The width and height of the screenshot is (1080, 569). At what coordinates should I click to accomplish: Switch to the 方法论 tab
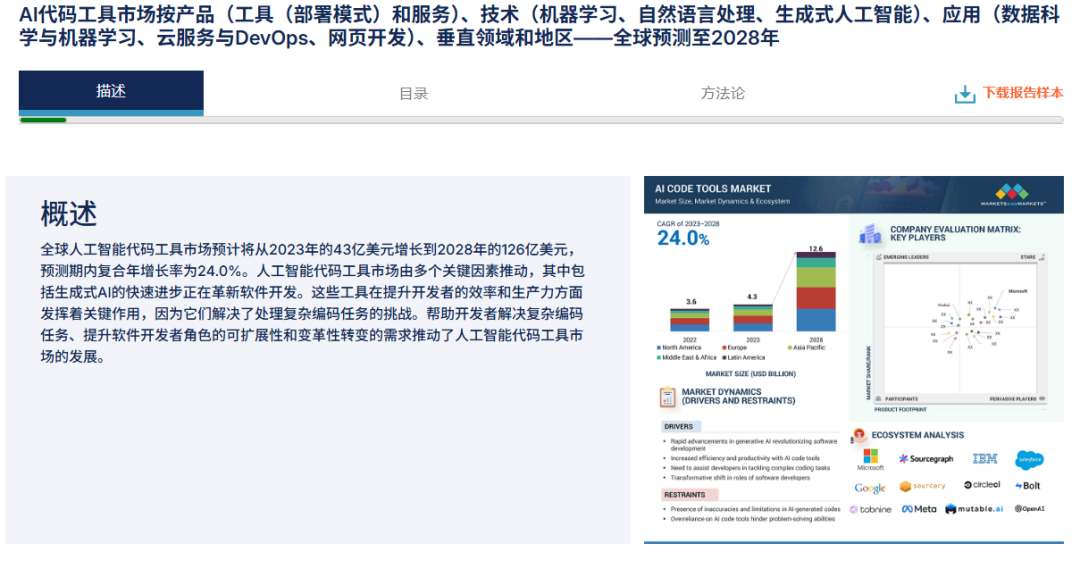[723, 93]
